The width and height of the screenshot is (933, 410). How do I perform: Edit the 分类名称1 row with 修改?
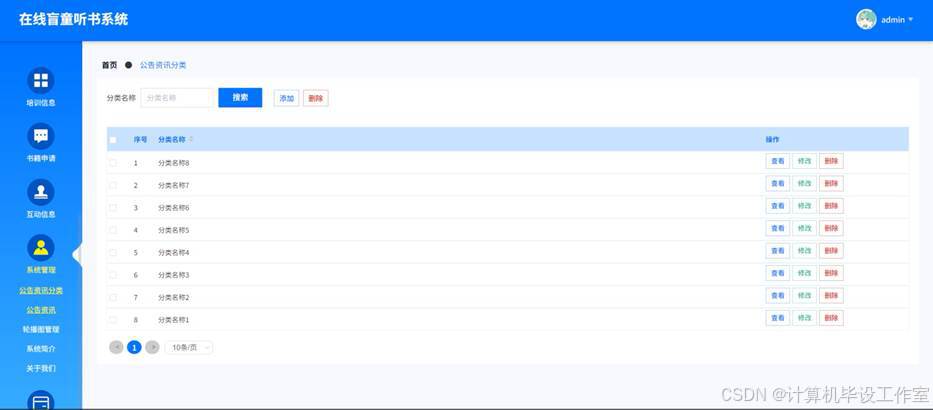tap(804, 318)
